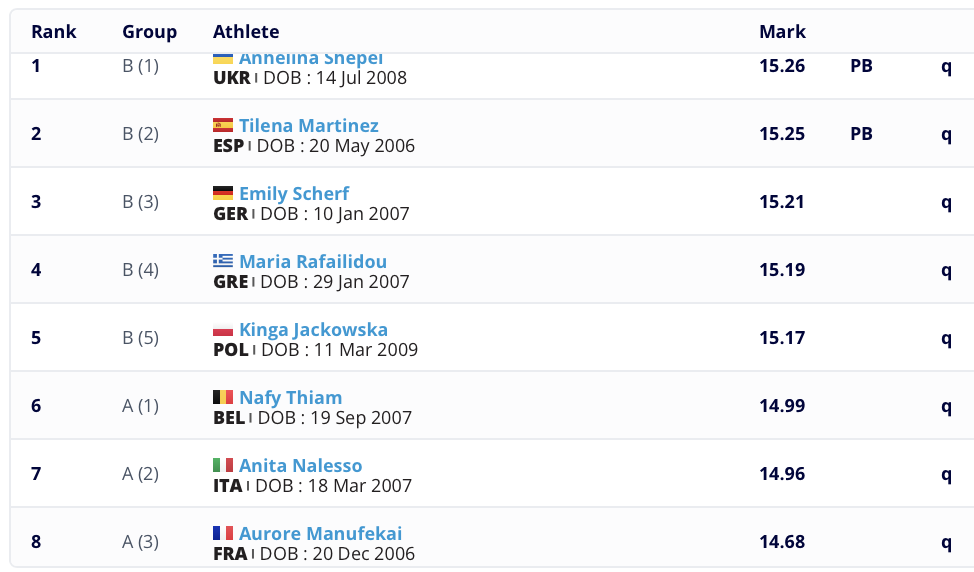The image size is (974, 572).
Task: Click the Poland flag icon
Action: coord(223,330)
